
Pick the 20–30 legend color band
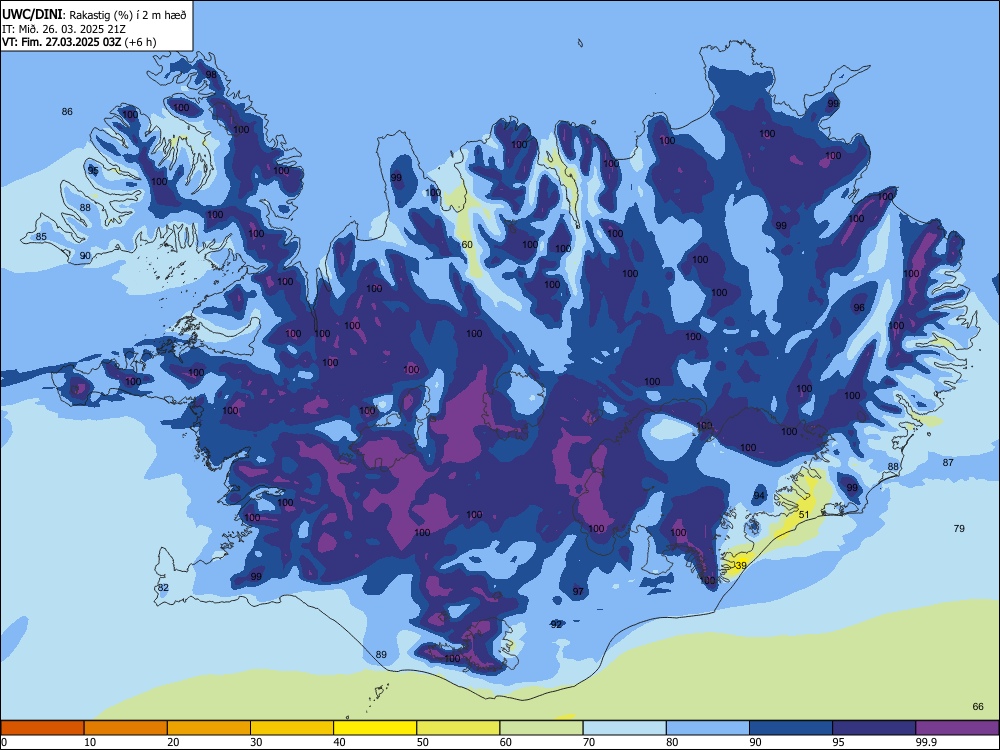pyautogui.click(x=209, y=728)
